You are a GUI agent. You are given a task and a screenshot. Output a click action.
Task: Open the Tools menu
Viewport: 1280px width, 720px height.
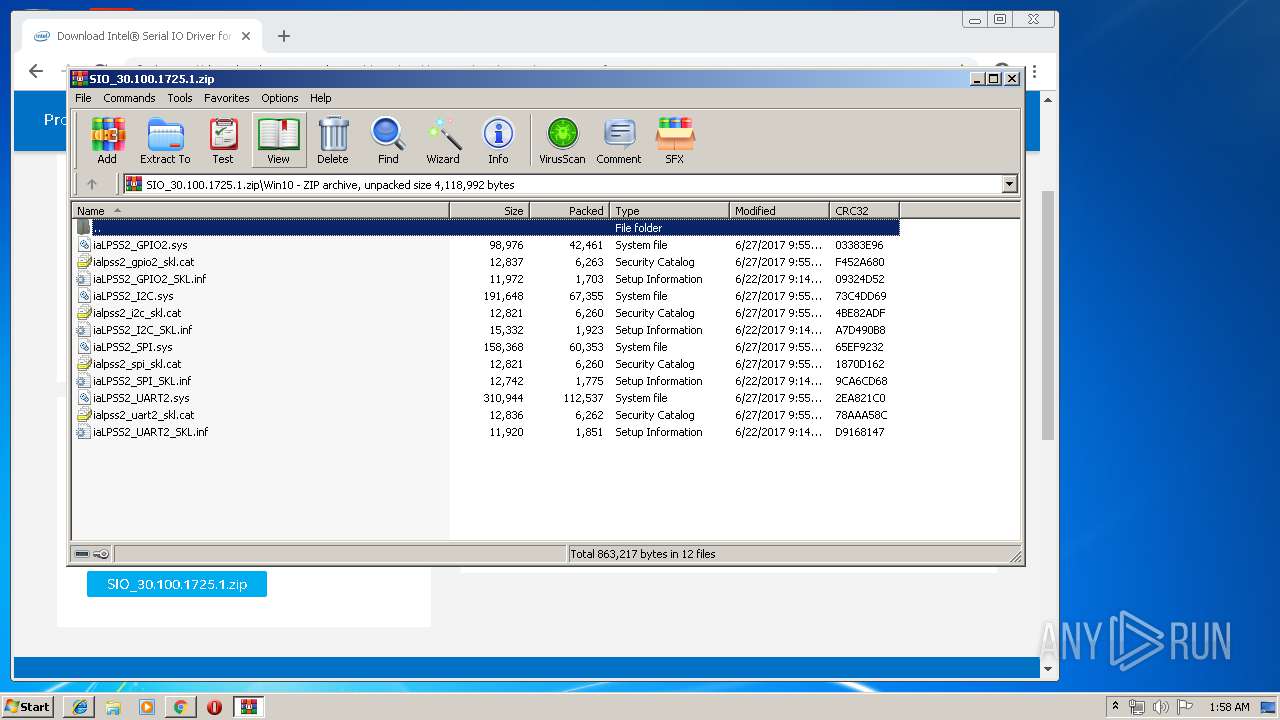click(x=180, y=98)
